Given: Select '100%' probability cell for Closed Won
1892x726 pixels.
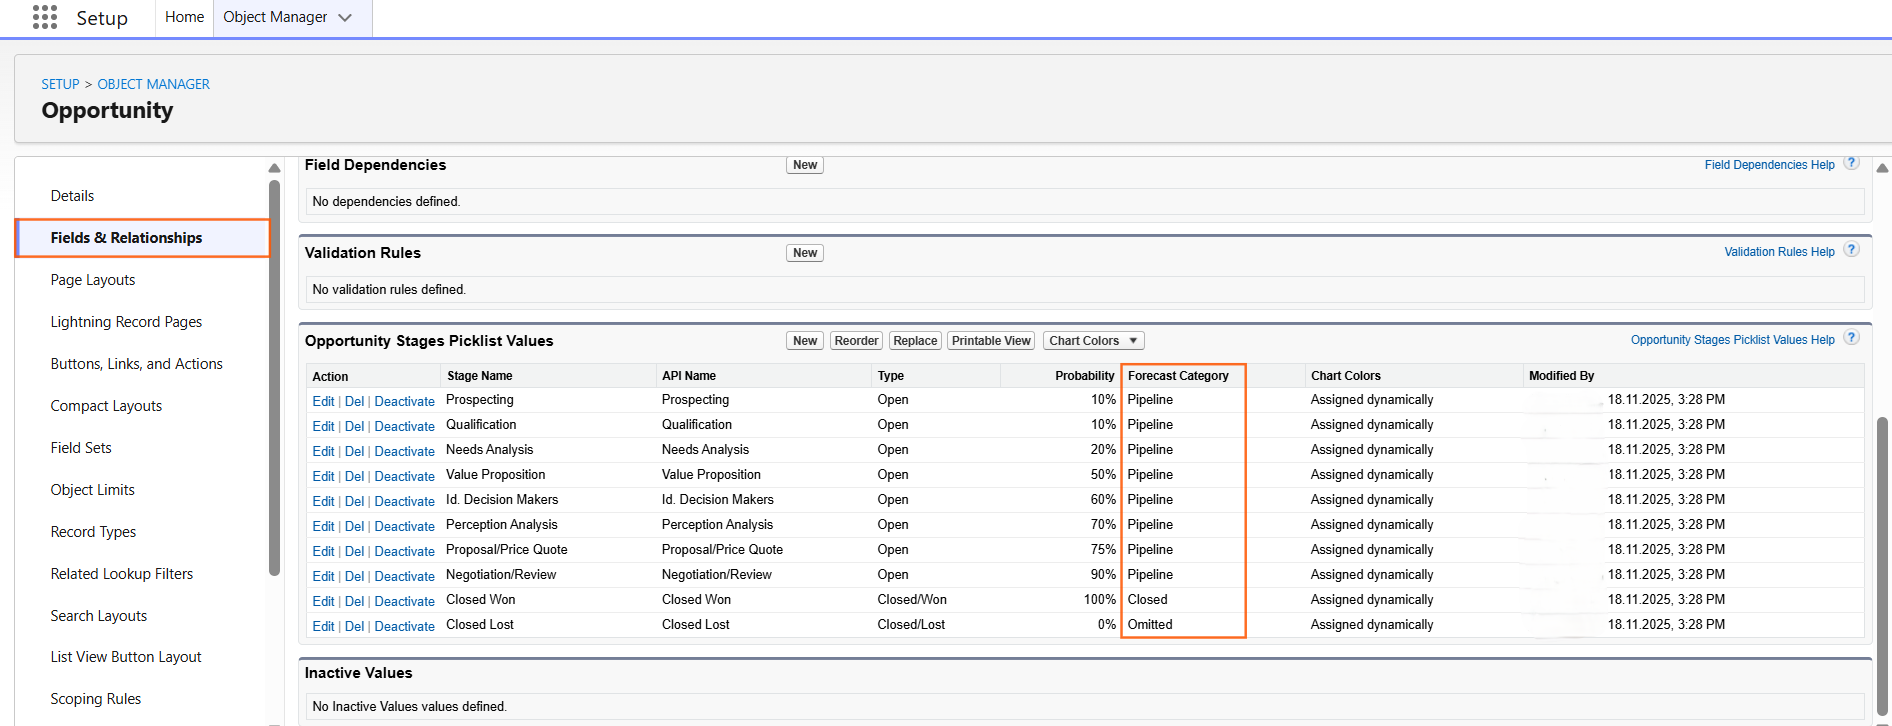Looking at the screenshot, I should (1099, 599).
